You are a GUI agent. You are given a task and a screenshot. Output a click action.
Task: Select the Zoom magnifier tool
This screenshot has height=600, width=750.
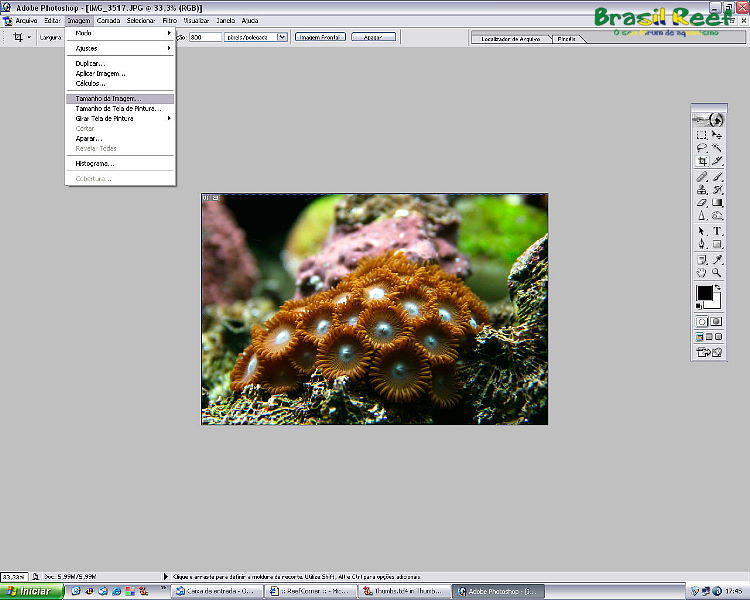pos(717,272)
